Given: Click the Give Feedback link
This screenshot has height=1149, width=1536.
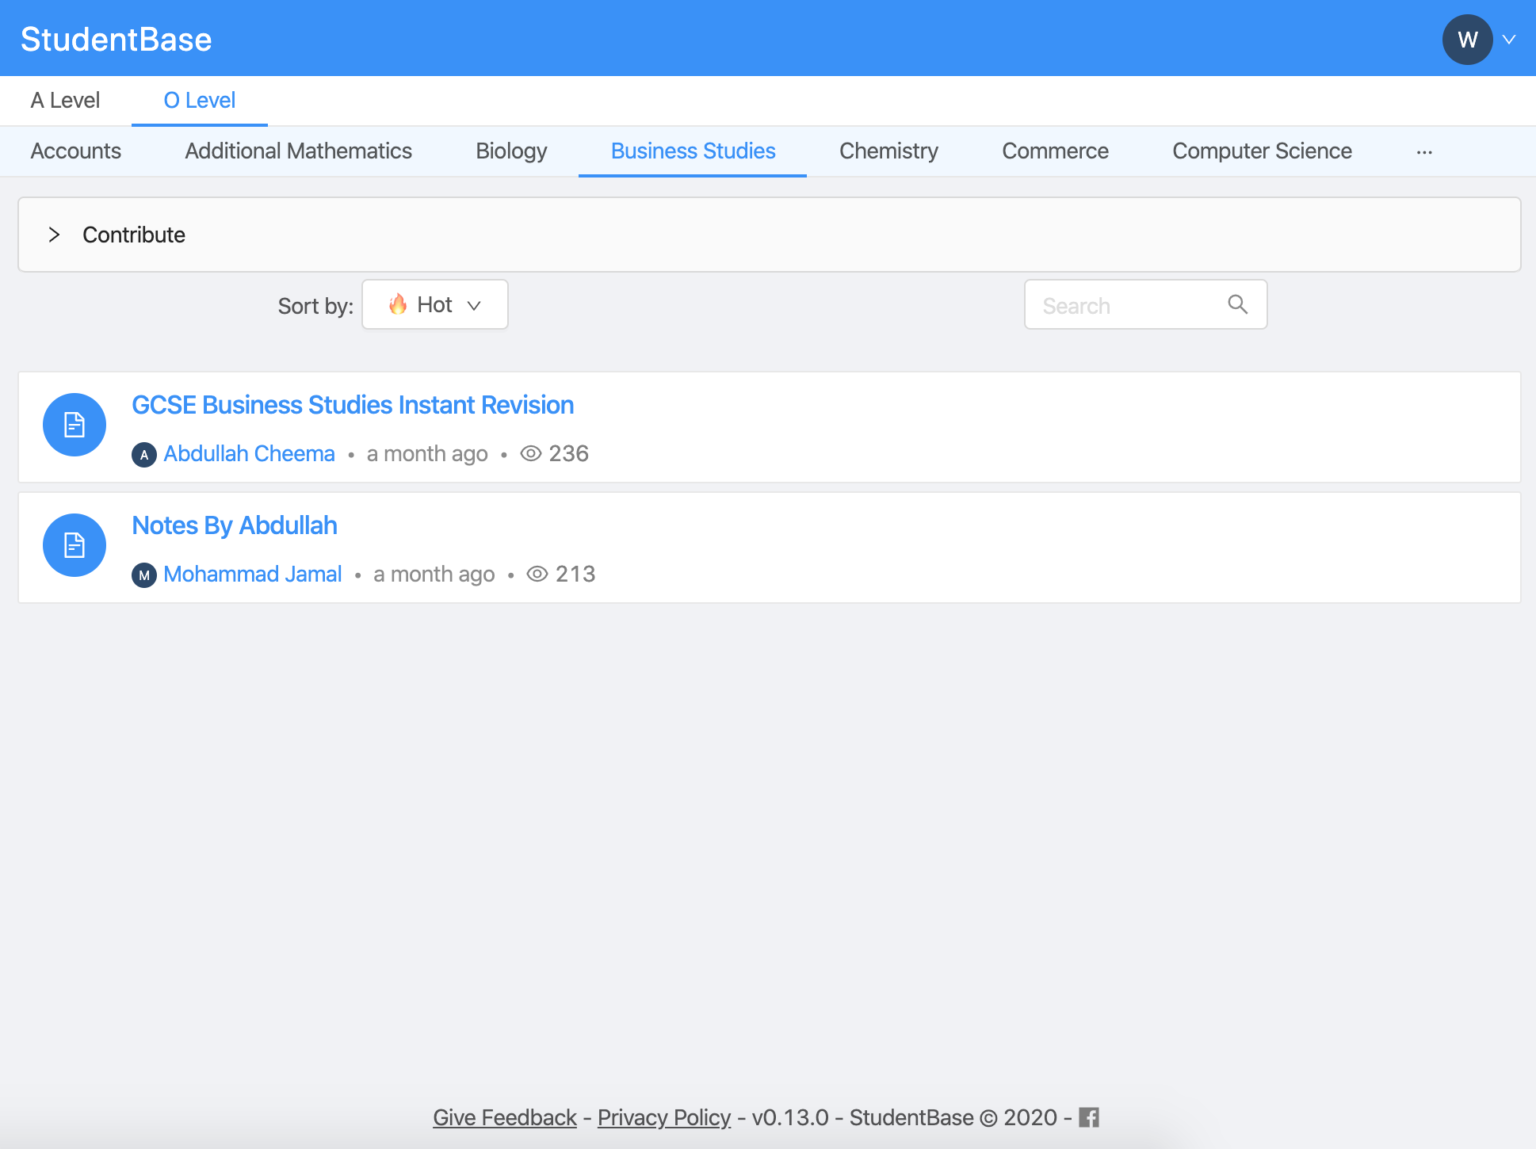Looking at the screenshot, I should [x=504, y=1118].
